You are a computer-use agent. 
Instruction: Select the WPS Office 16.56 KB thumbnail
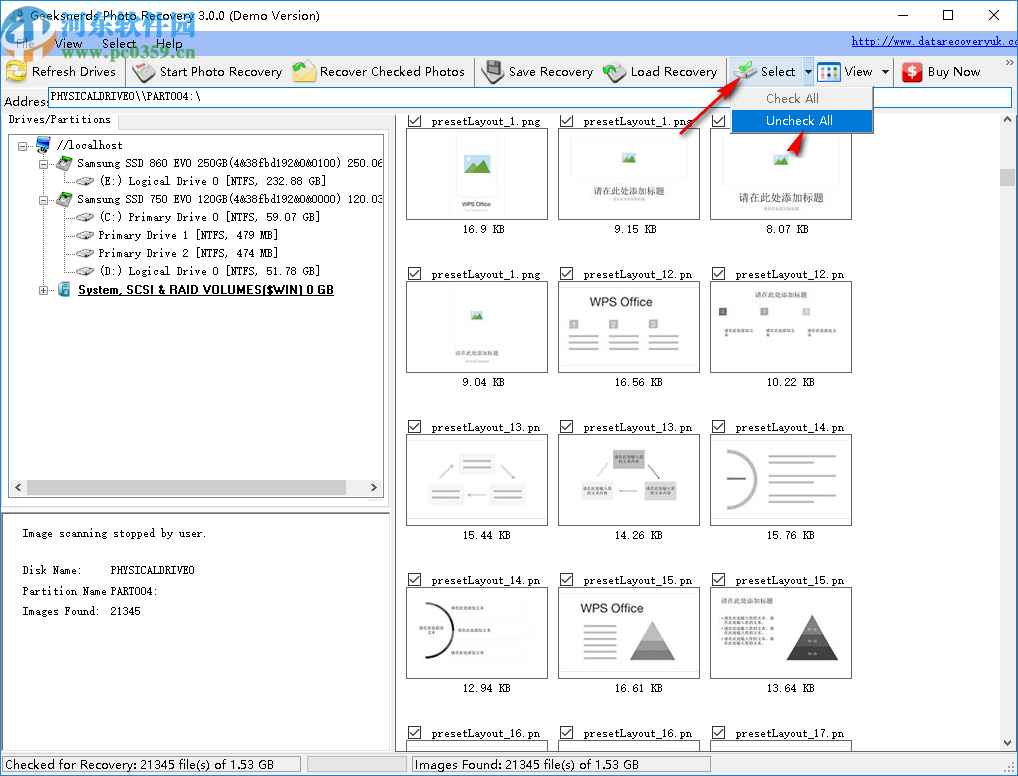[628, 327]
